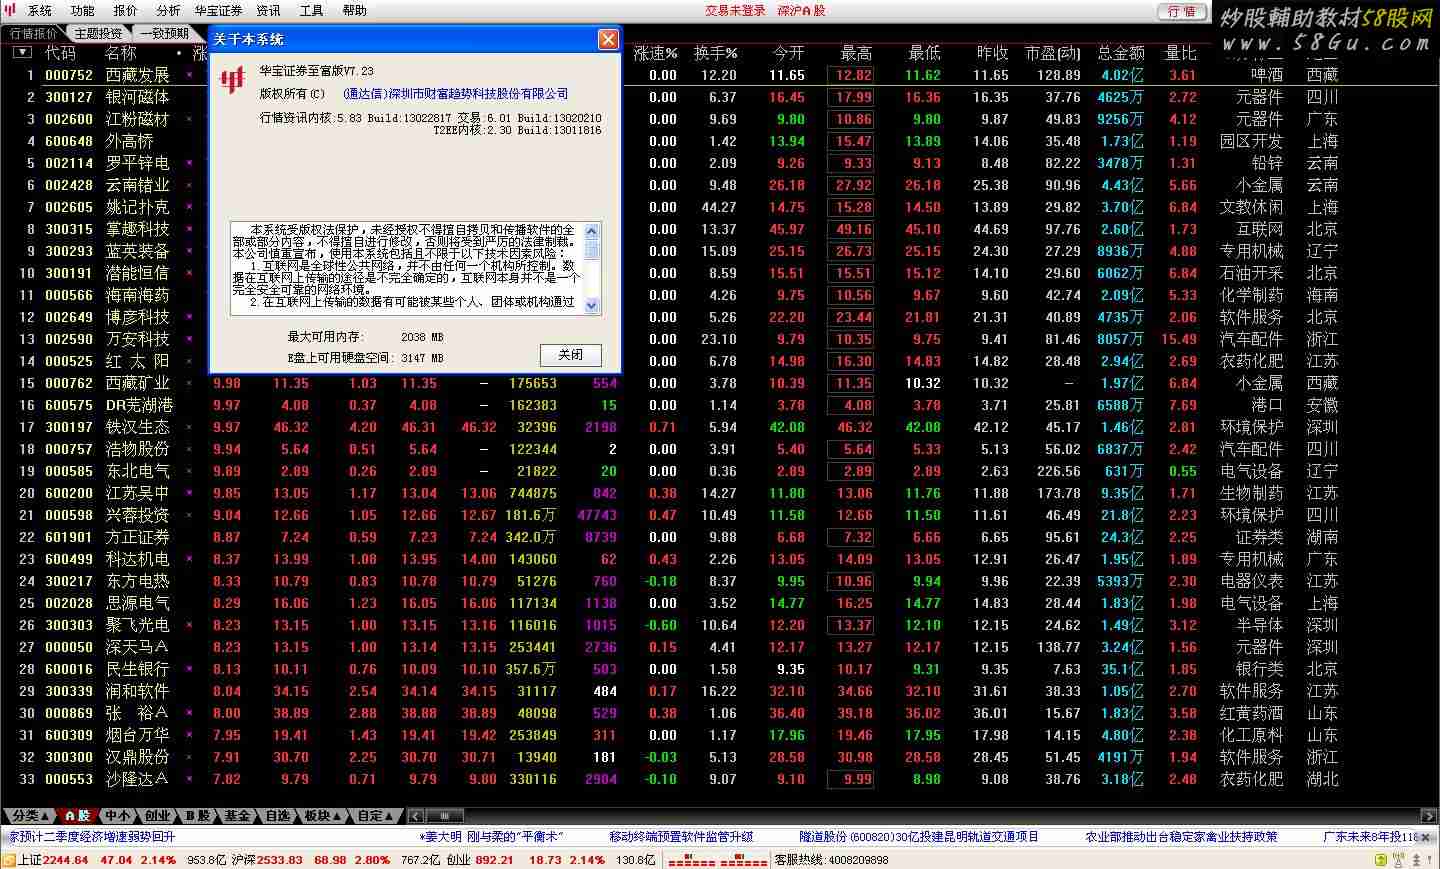This screenshot has height=869, width=1440.
Task: Open the 分析 menu
Action: point(169,10)
